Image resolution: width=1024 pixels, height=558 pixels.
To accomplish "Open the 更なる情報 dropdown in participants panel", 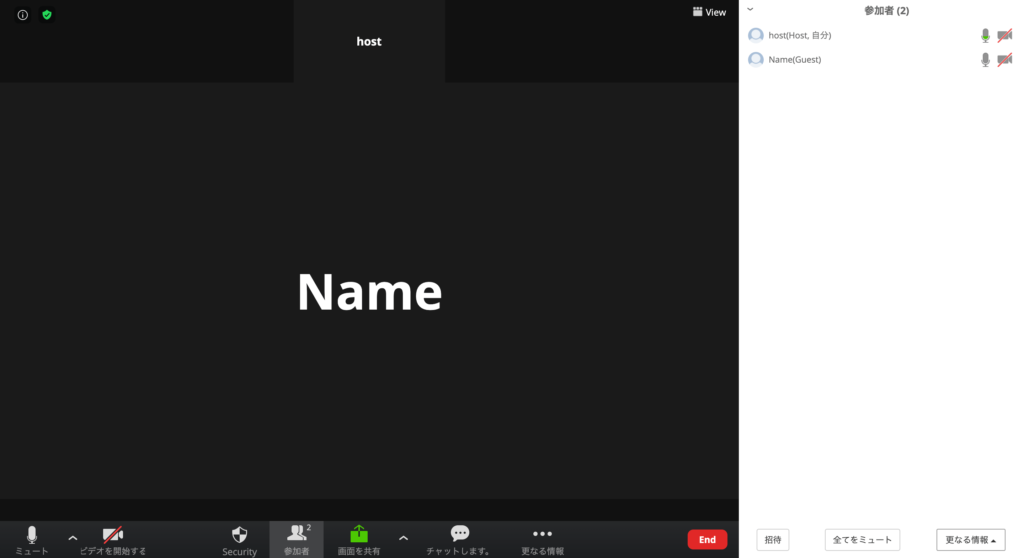I will pos(970,540).
